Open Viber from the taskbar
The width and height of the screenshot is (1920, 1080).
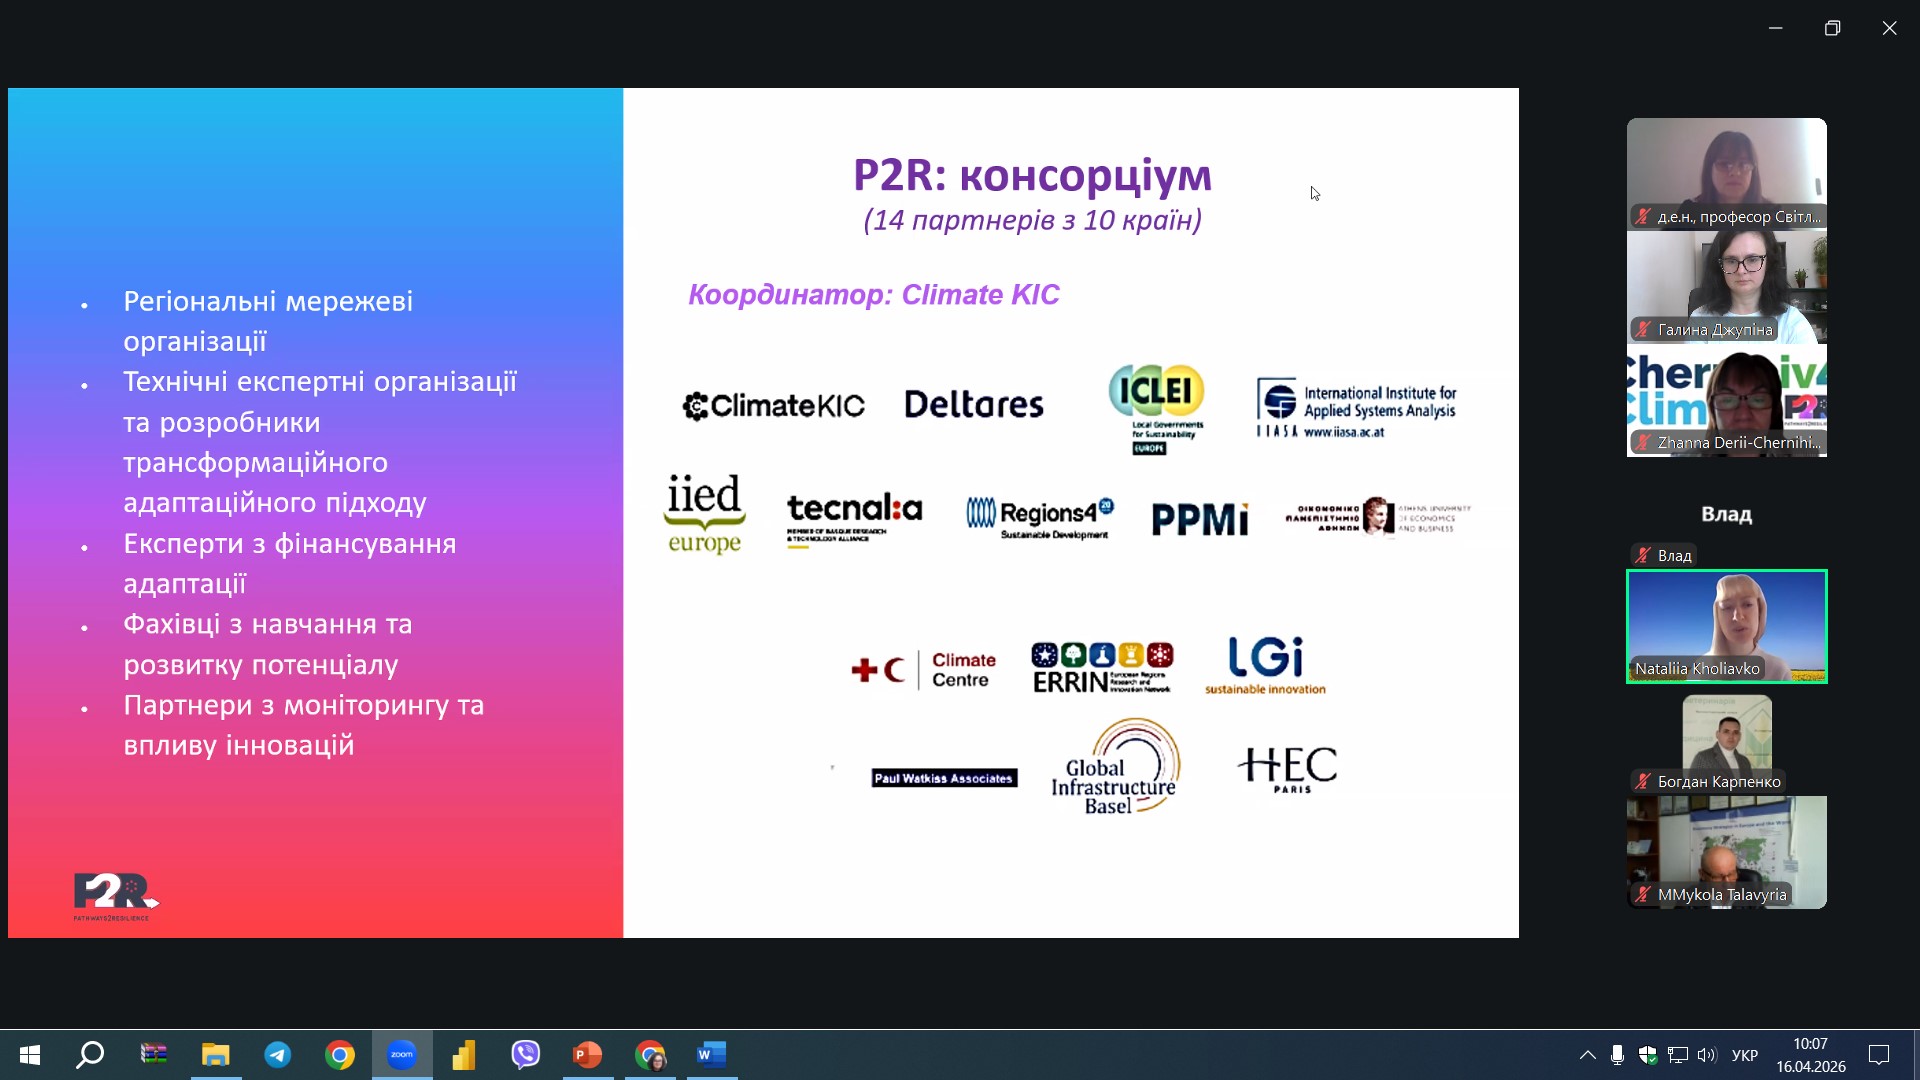click(x=526, y=1055)
